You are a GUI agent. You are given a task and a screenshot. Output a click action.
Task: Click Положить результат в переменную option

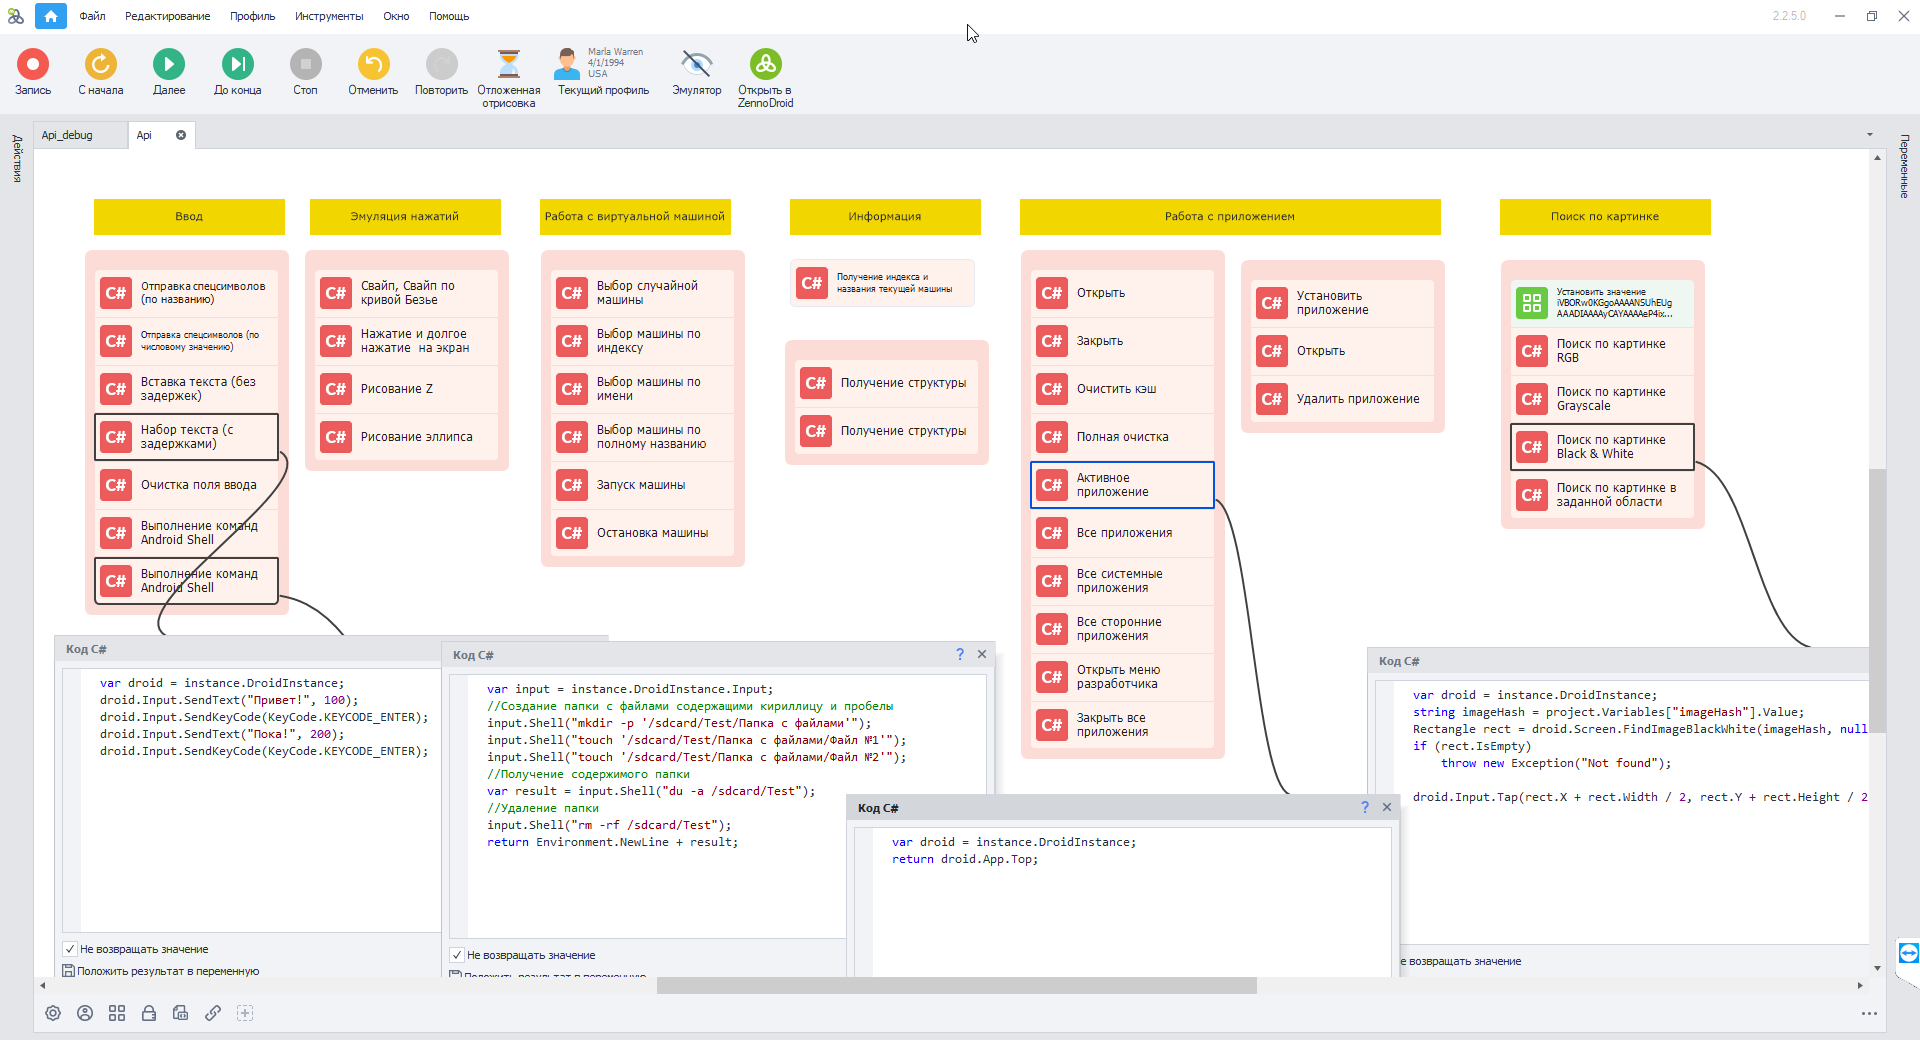(x=167, y=971)
